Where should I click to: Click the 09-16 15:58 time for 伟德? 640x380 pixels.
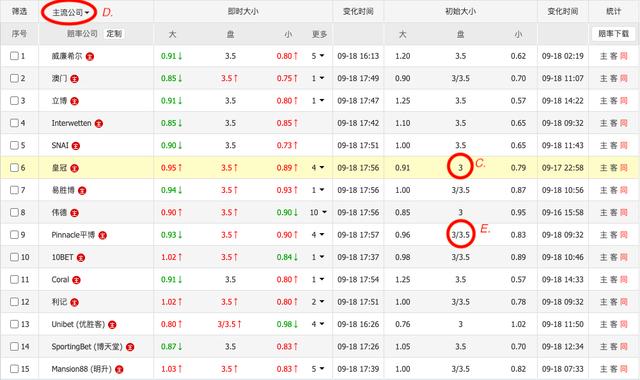pyautogui.click(x=562, y=212)
